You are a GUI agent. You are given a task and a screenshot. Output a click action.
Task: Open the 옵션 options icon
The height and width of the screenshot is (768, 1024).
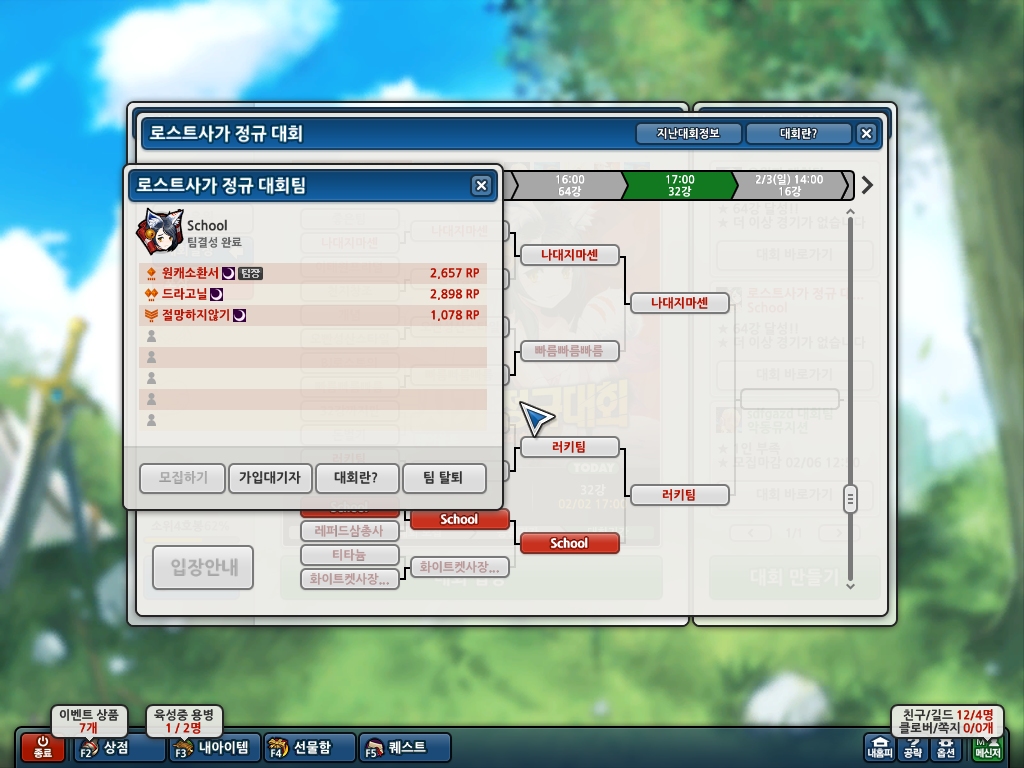tap(946, 748)
